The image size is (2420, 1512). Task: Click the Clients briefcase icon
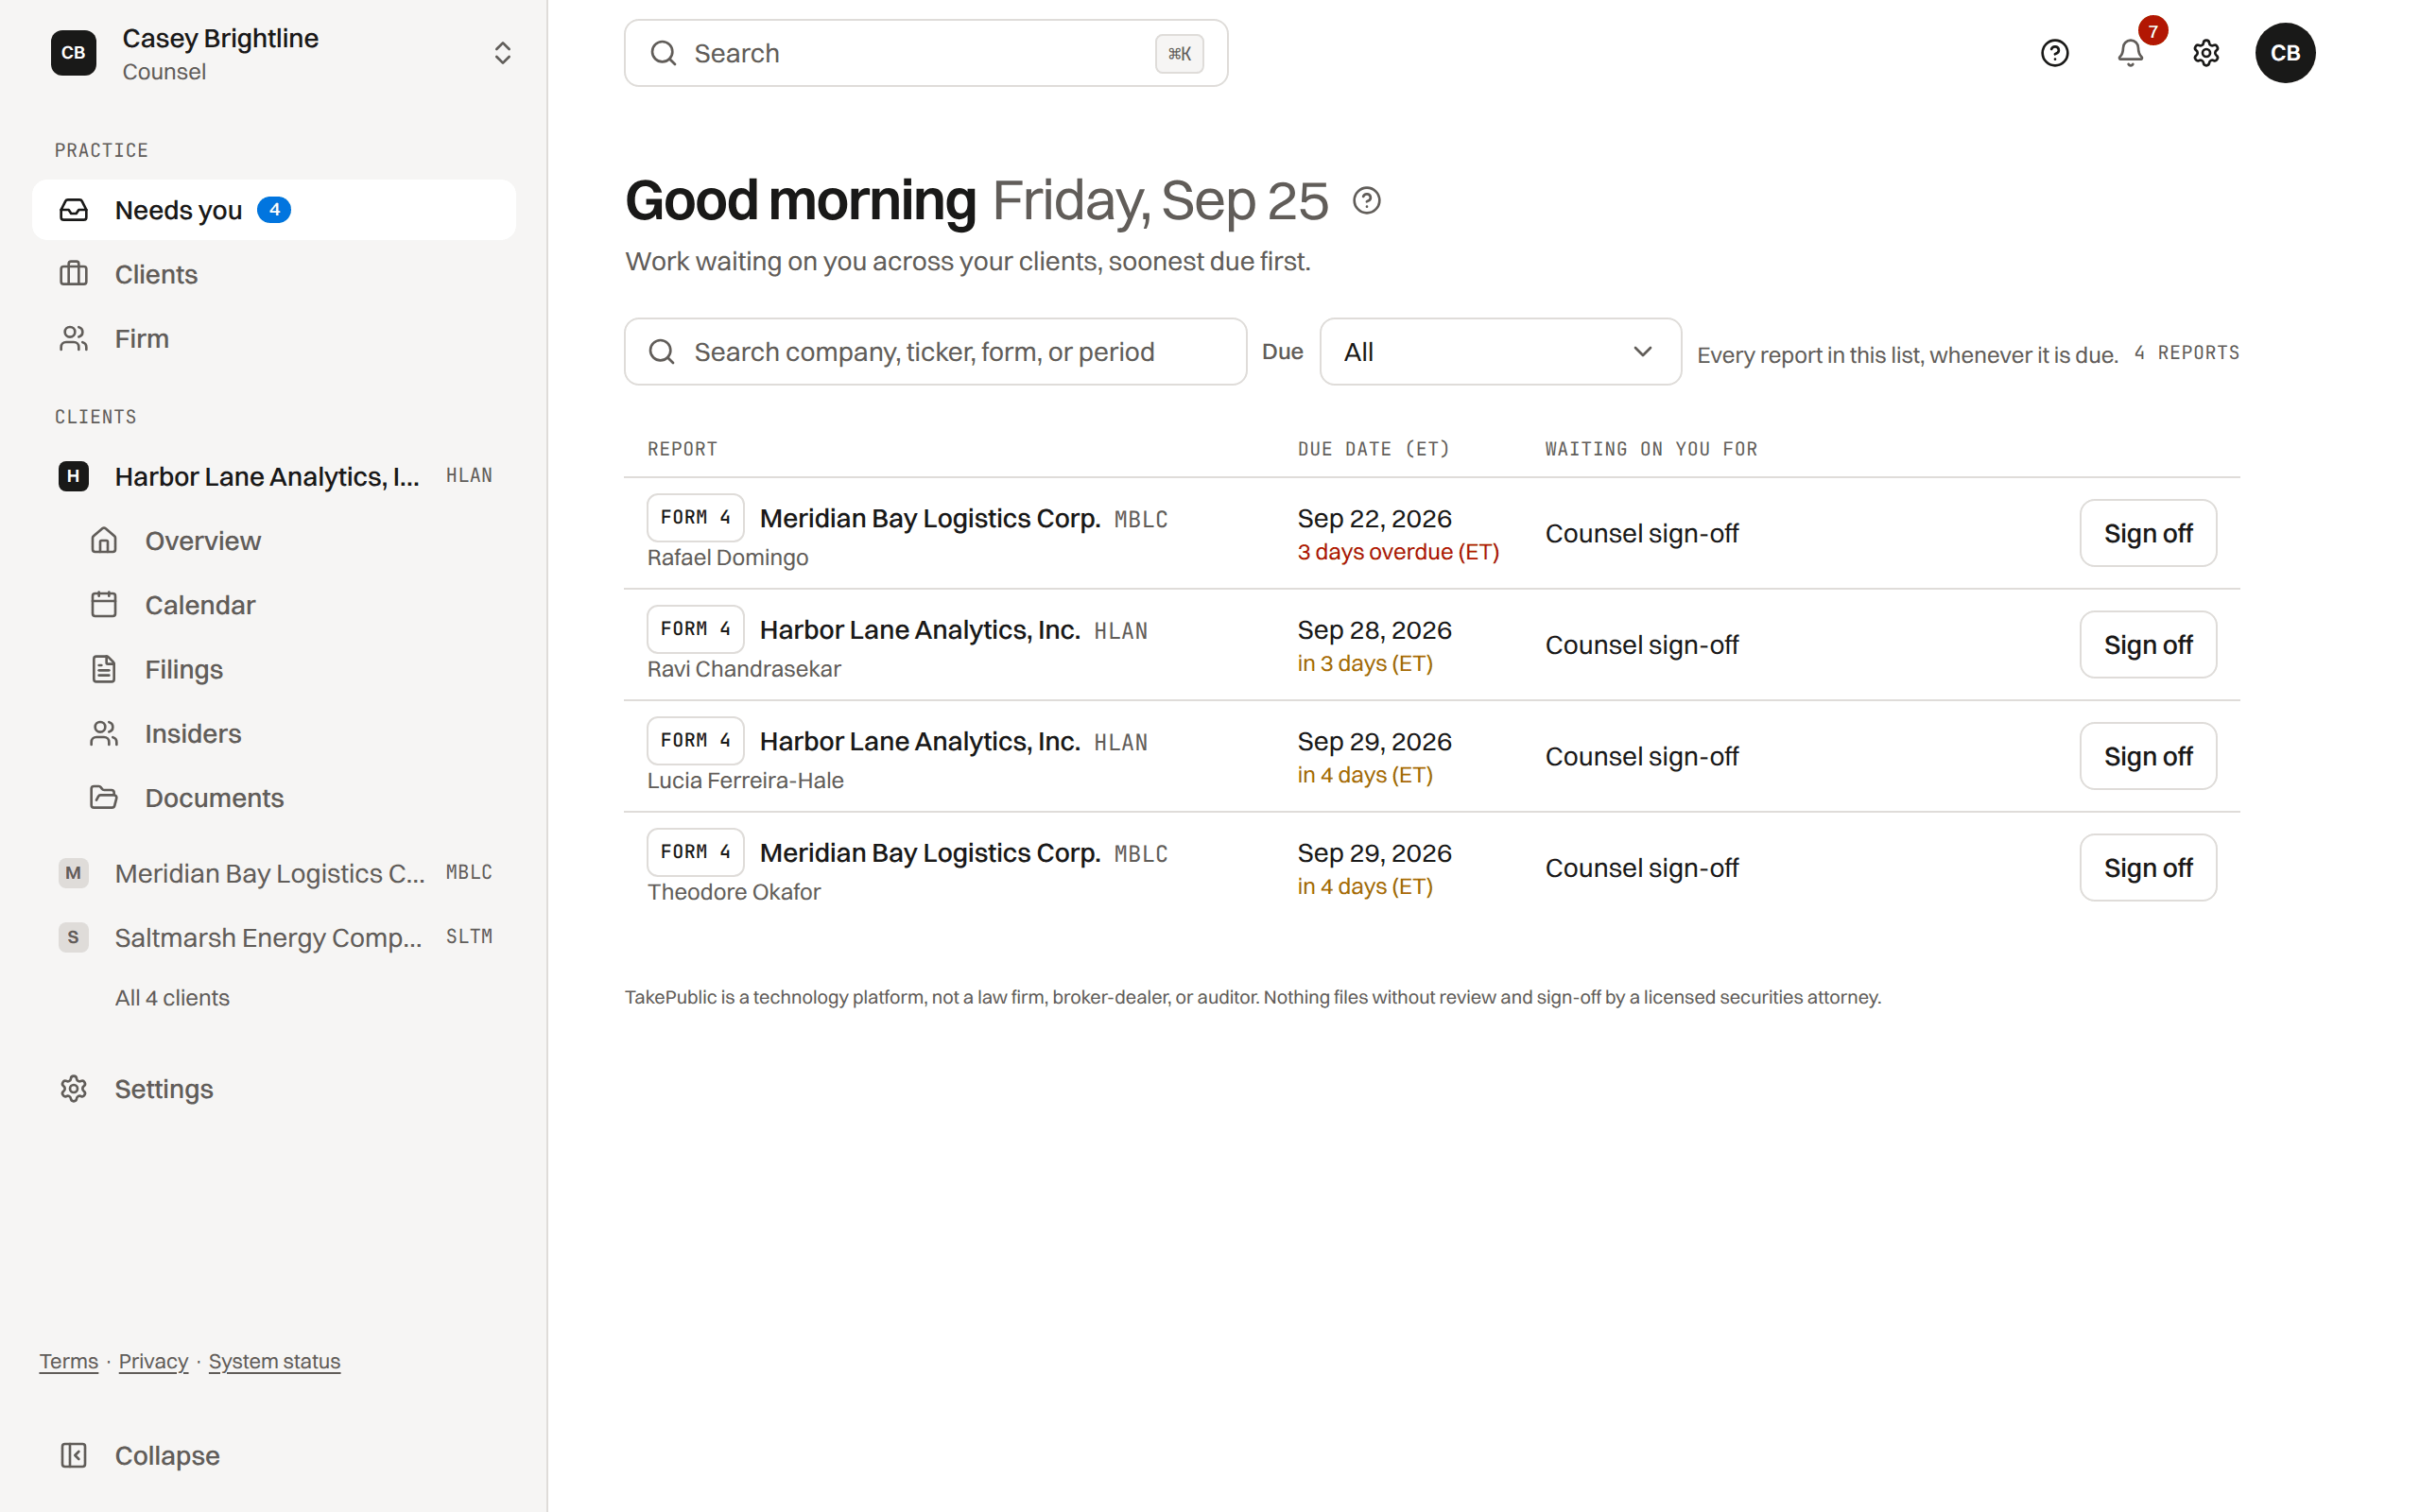point(74,274)
